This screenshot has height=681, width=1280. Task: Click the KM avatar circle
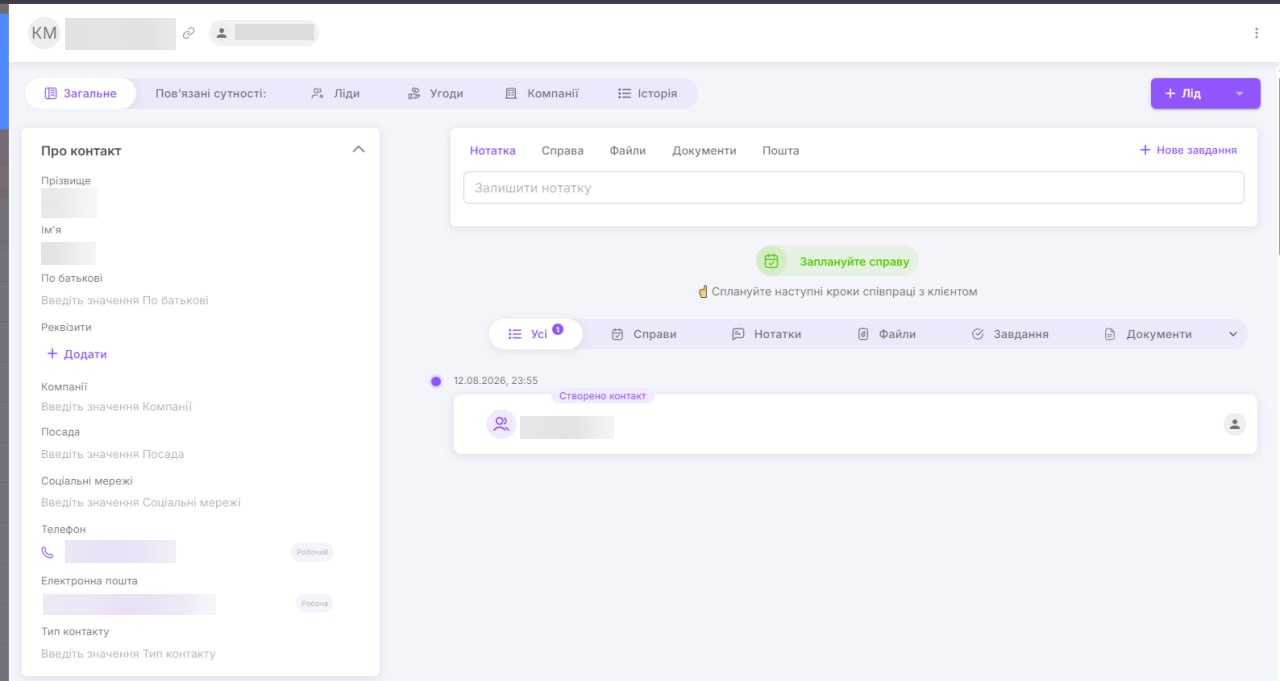coord(44,33)
